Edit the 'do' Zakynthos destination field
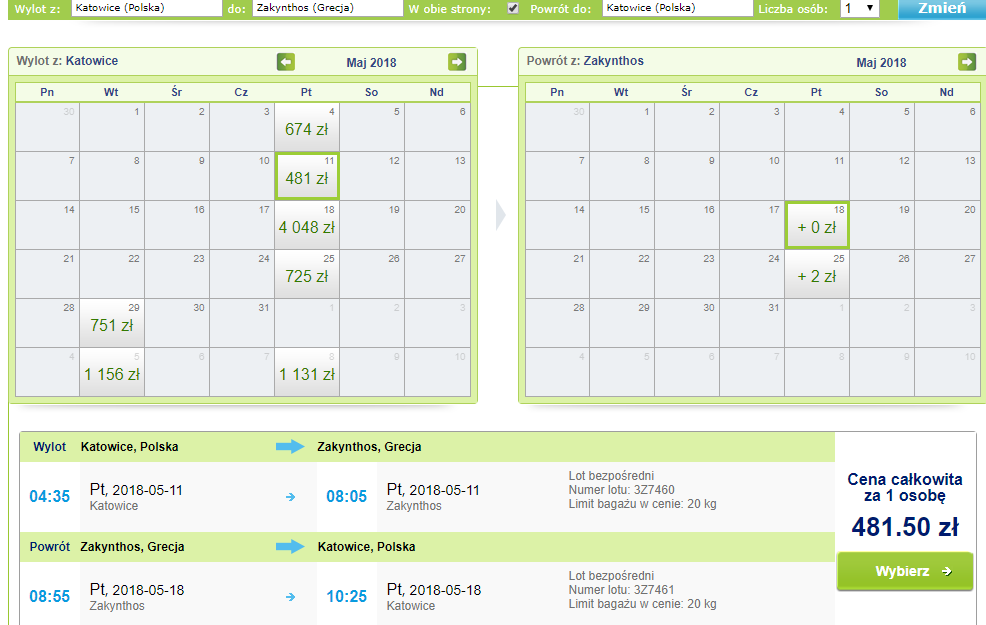 324,9
